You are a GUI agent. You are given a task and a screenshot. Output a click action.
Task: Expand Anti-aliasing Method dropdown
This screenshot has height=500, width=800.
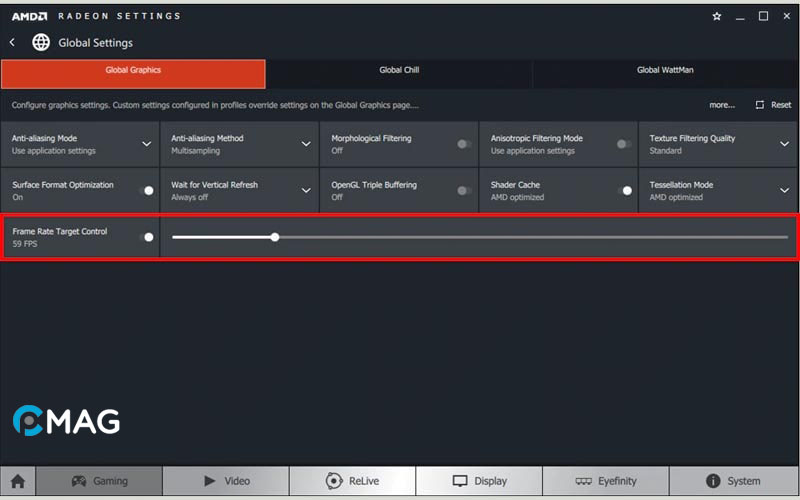point(306,144)
